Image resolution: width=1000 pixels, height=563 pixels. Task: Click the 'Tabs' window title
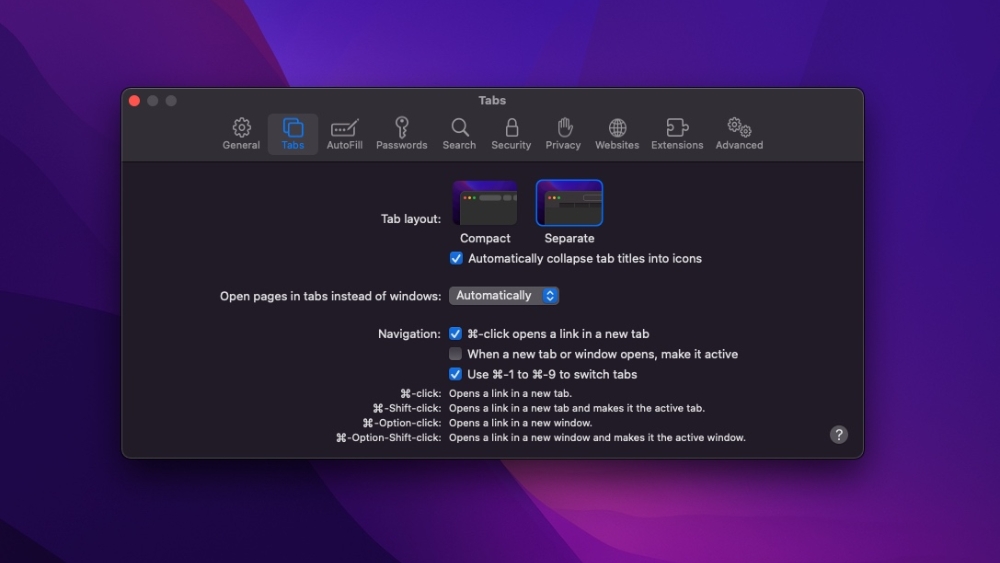coord(492,100)
